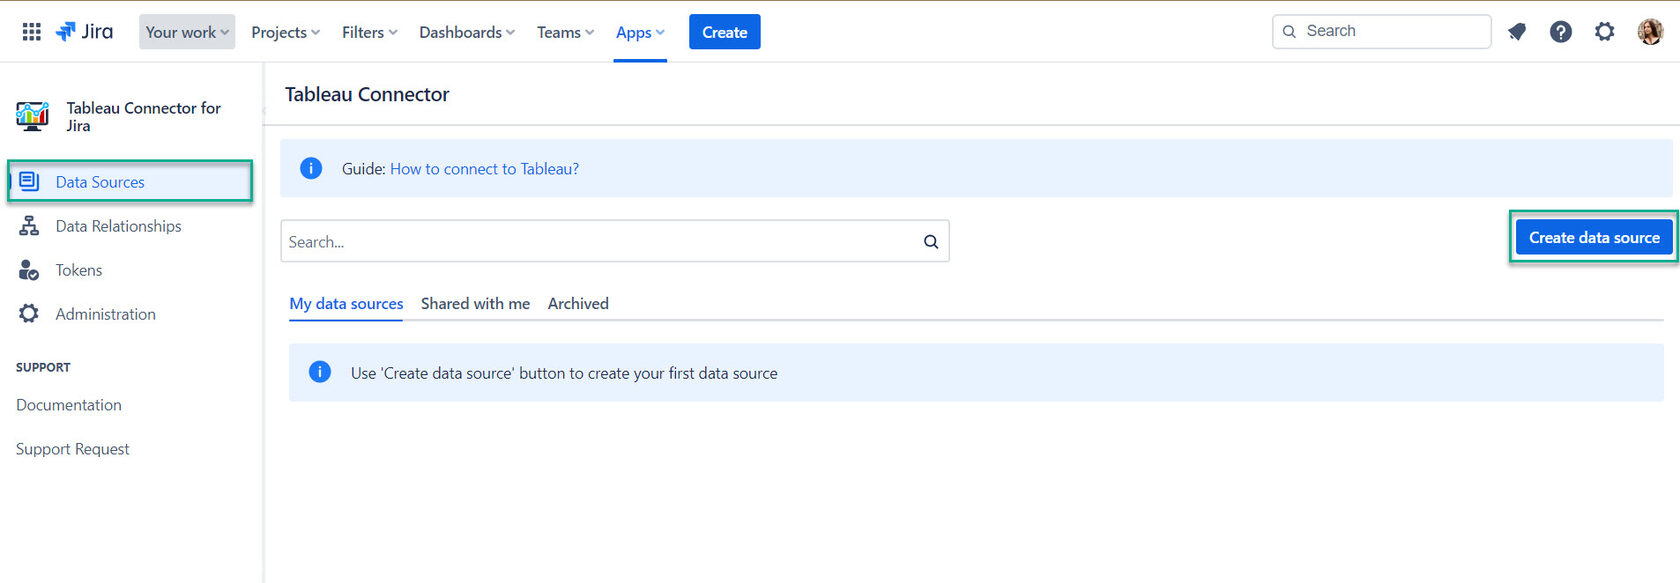The height and width of the screenshot is (583, 1680).
Task: Open the How to connect to Tableau link
Action: [484, 169]
